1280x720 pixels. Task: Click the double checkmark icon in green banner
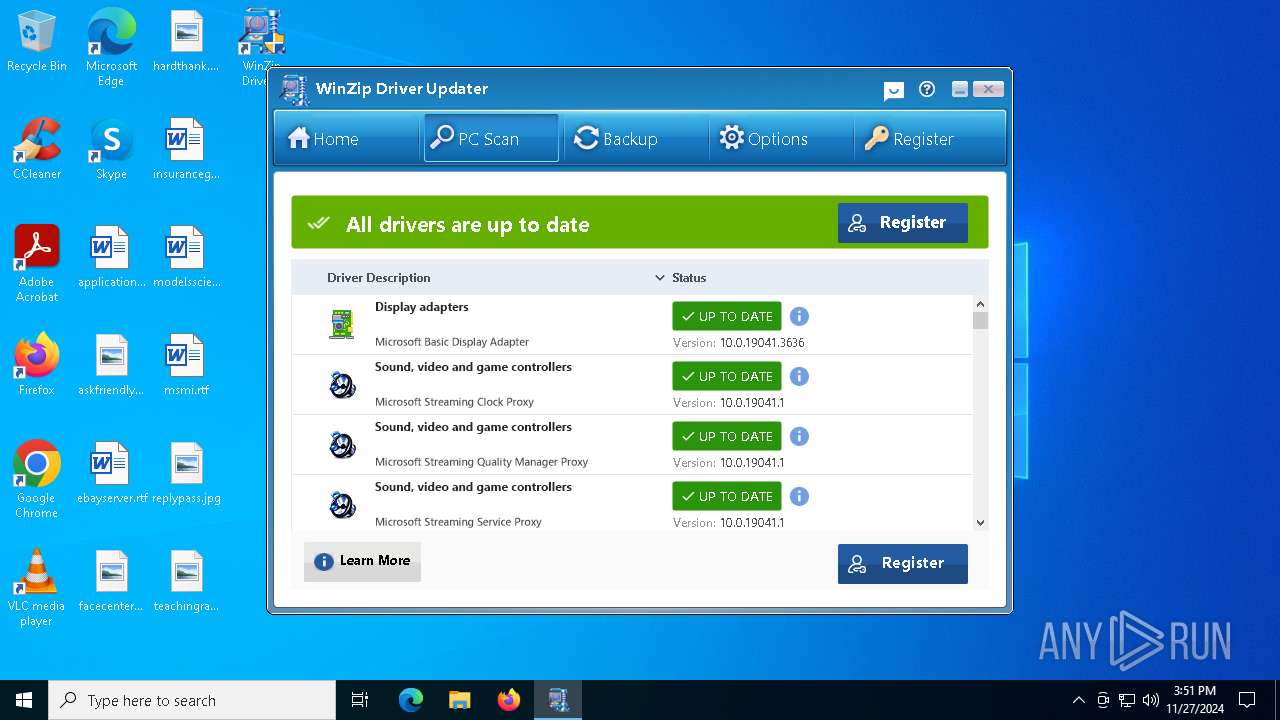coord(319,223)
